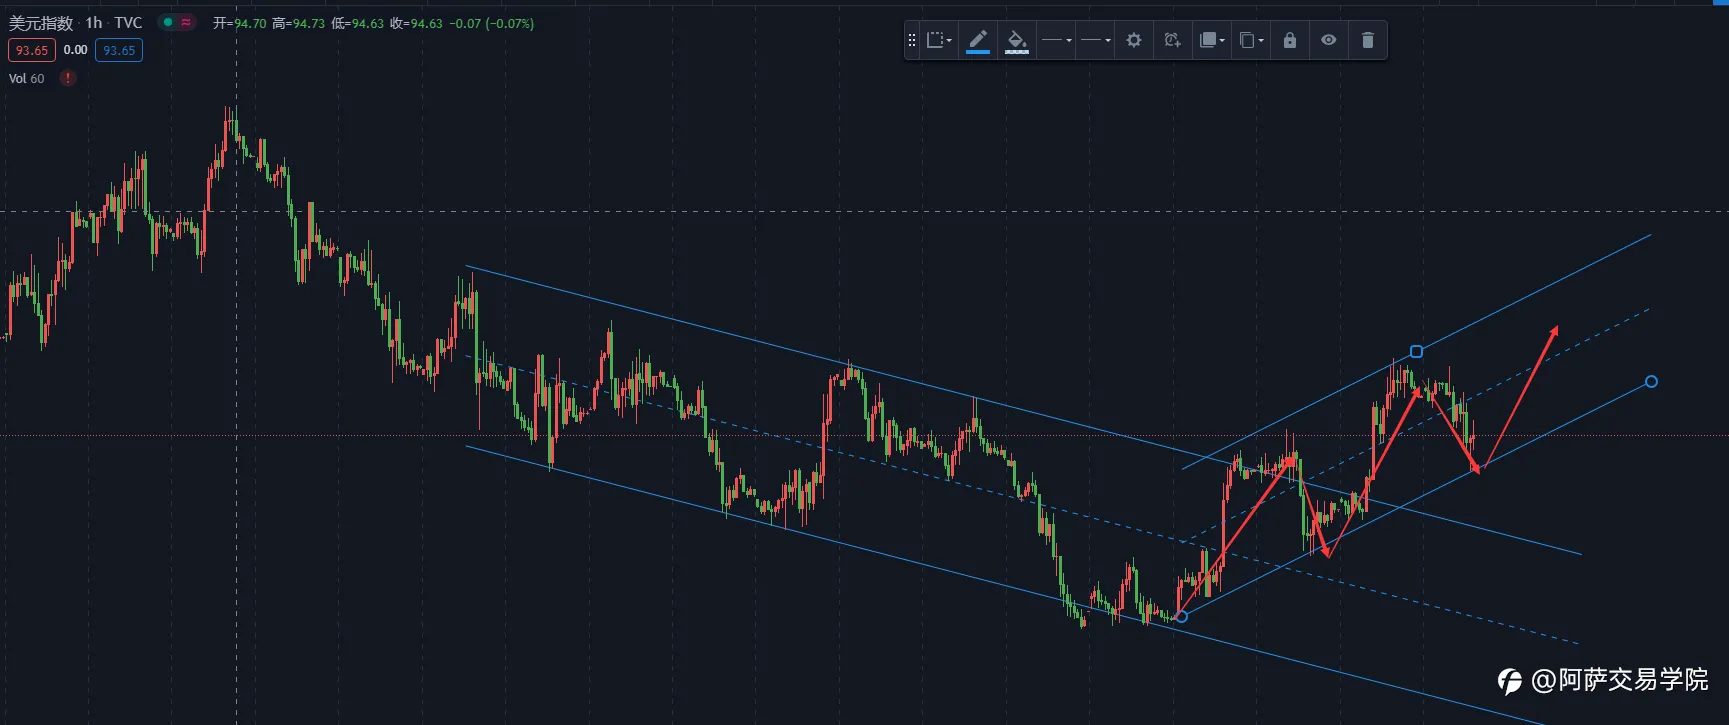
Task: Click the red 93.65 sell price box
Action: [x=32, y=50]
